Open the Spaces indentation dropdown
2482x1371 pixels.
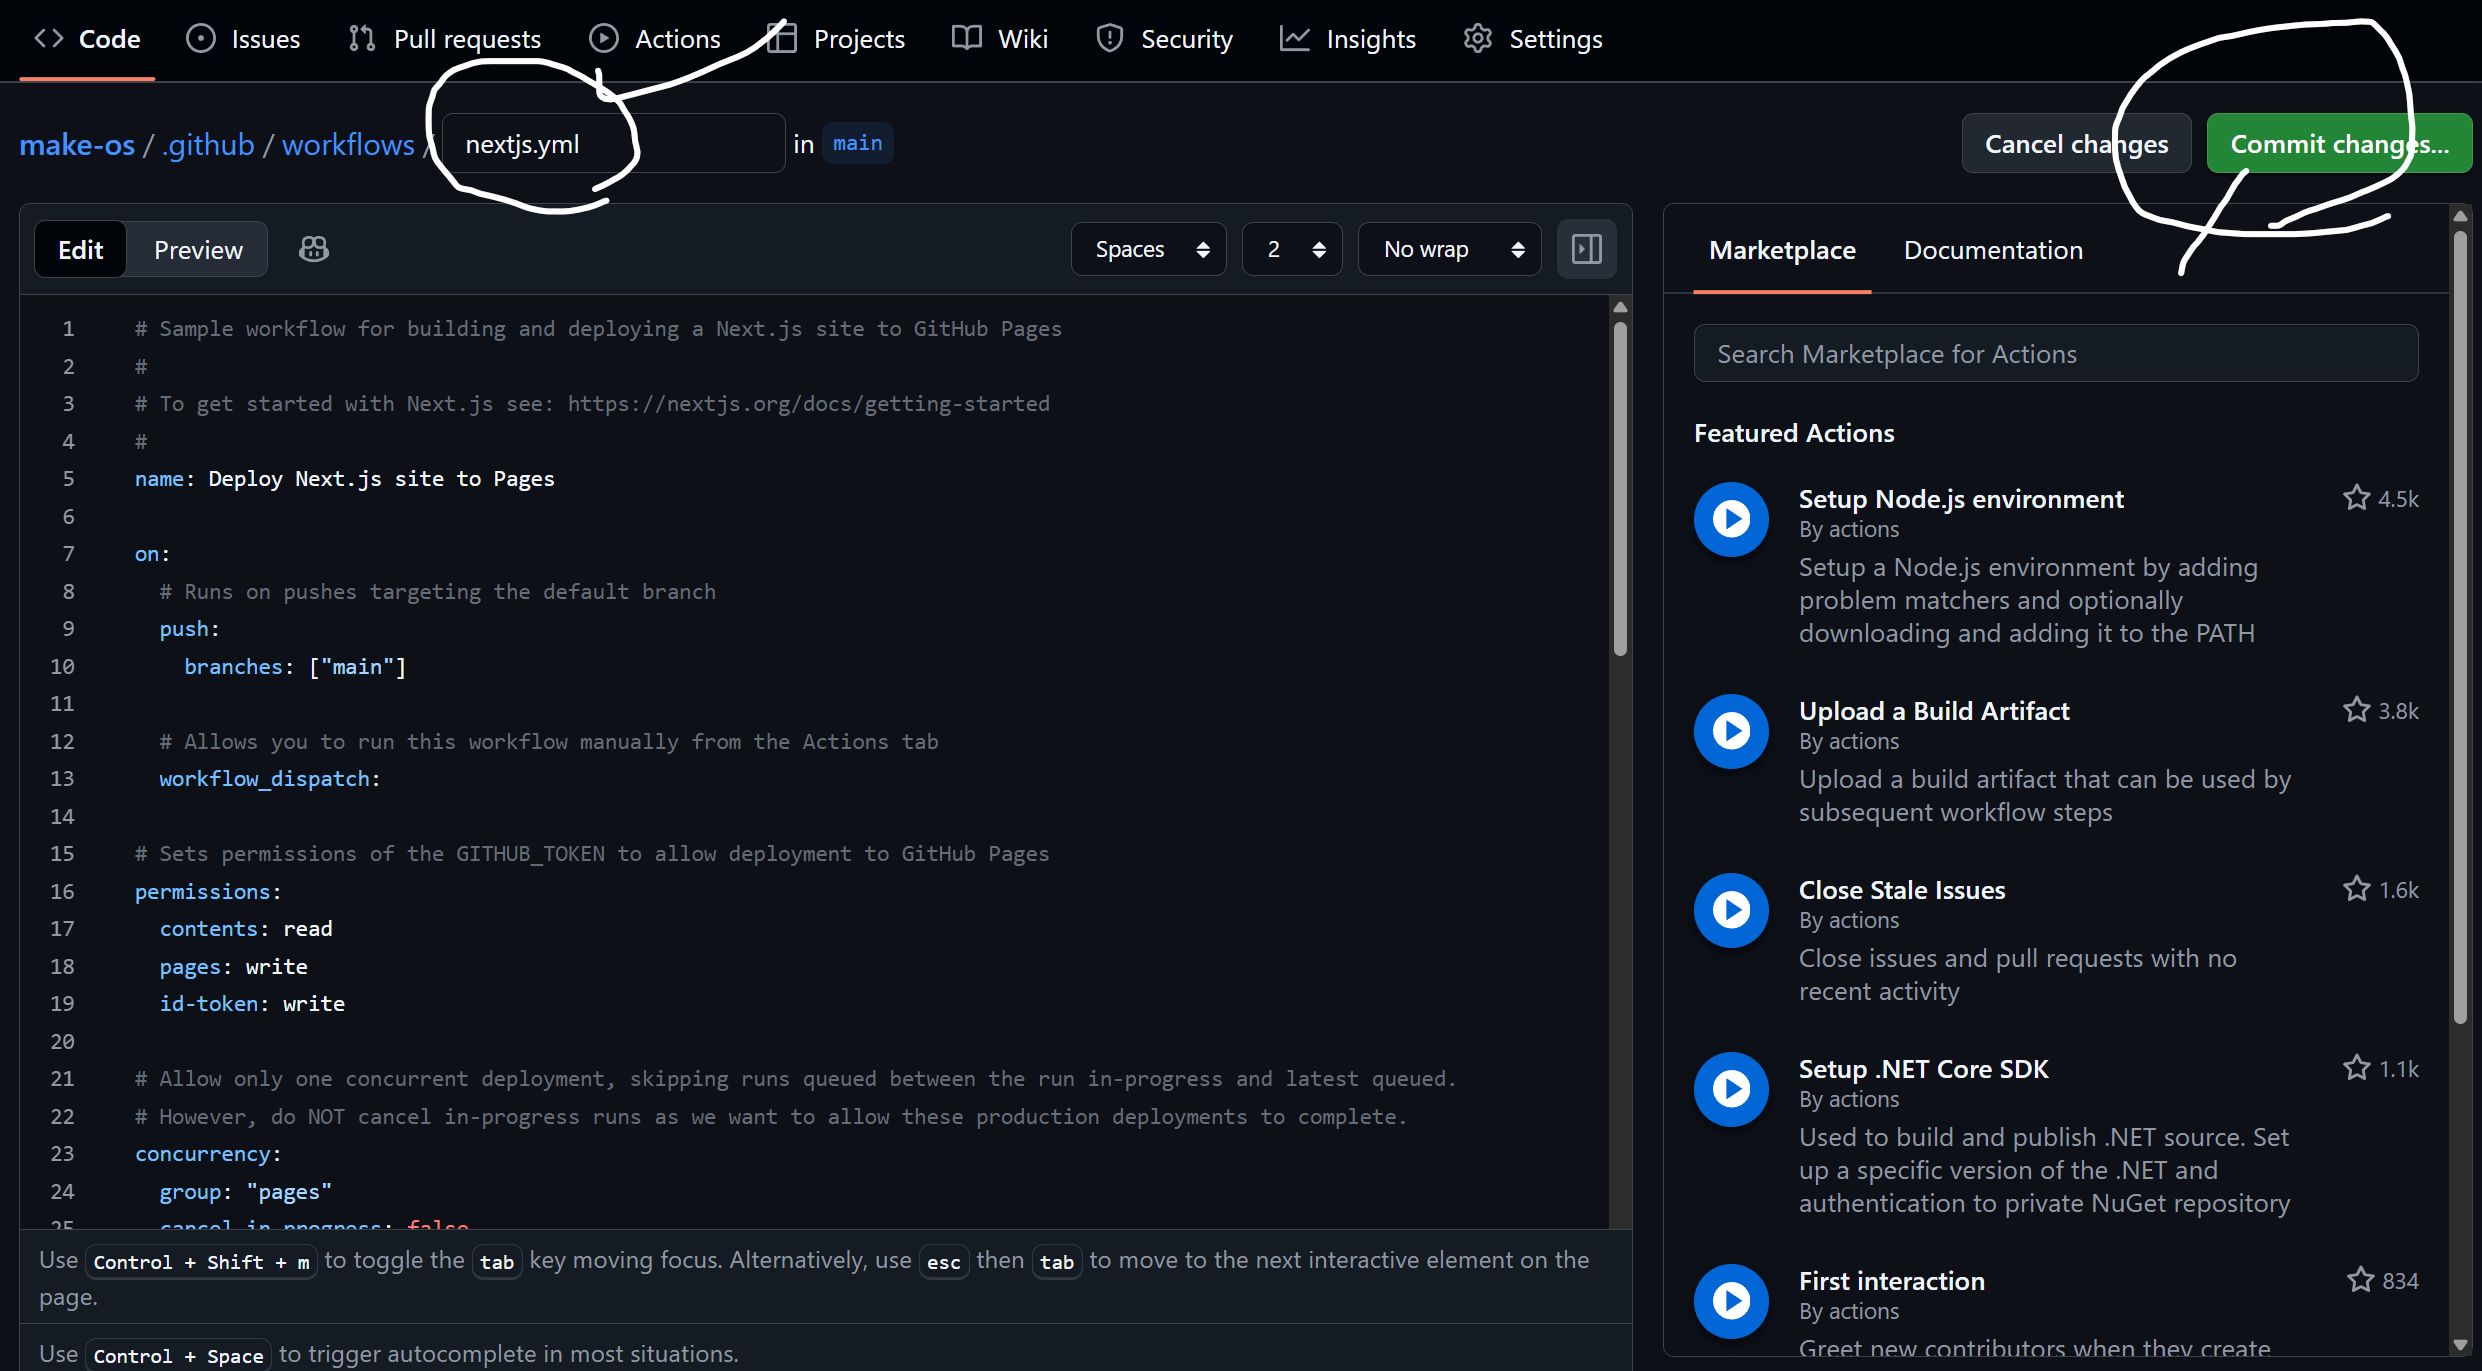click(1147, 249)
